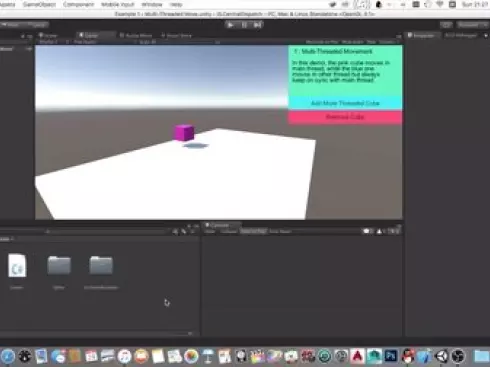The height and width of the screenshot is (367, 490).
Task: Open Safari from the dock
Action: coord(7,356)
